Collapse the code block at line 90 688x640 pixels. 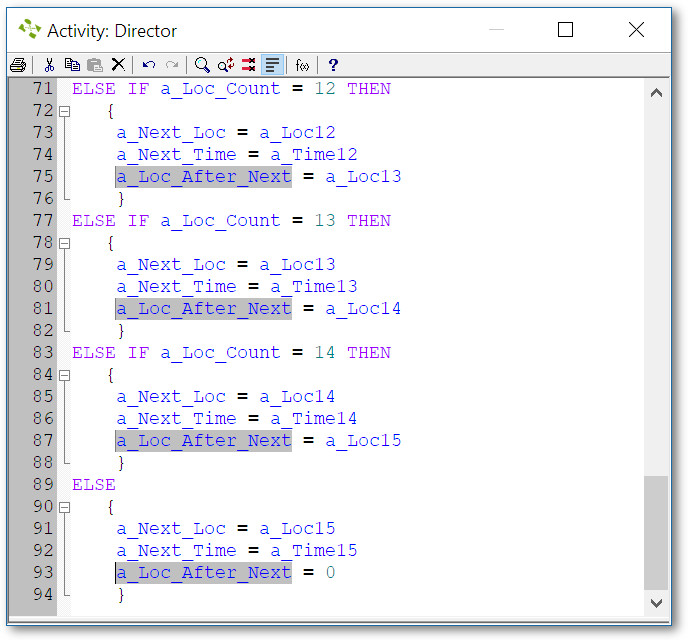64,508
